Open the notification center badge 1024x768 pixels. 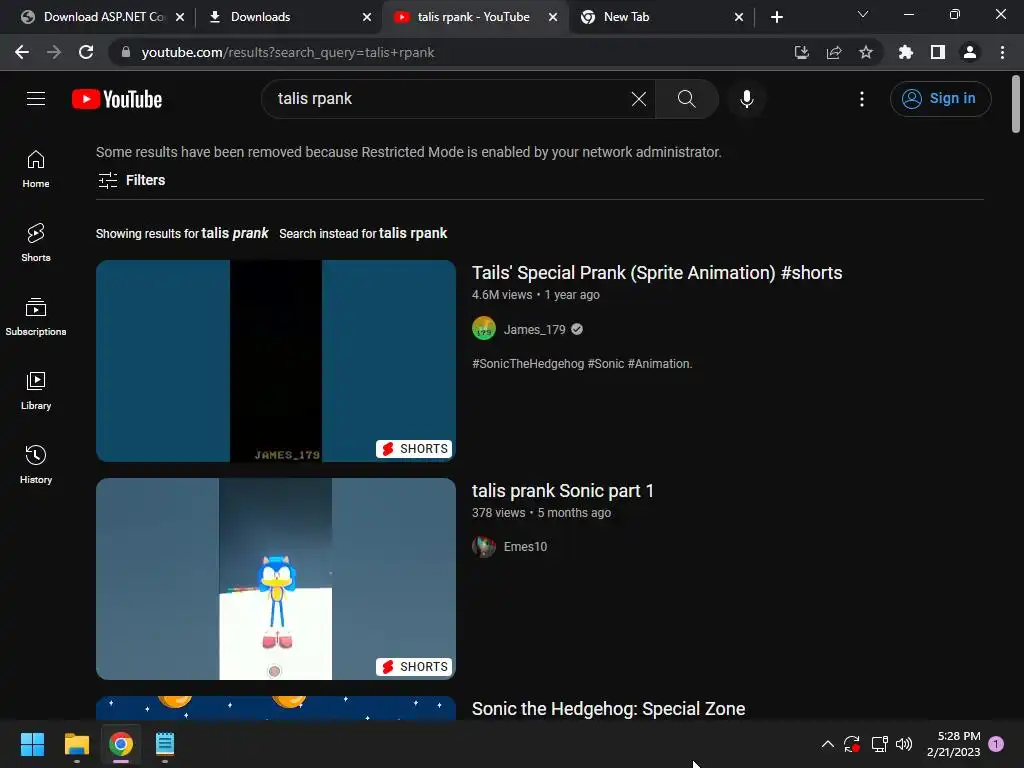tap(996, 744)
